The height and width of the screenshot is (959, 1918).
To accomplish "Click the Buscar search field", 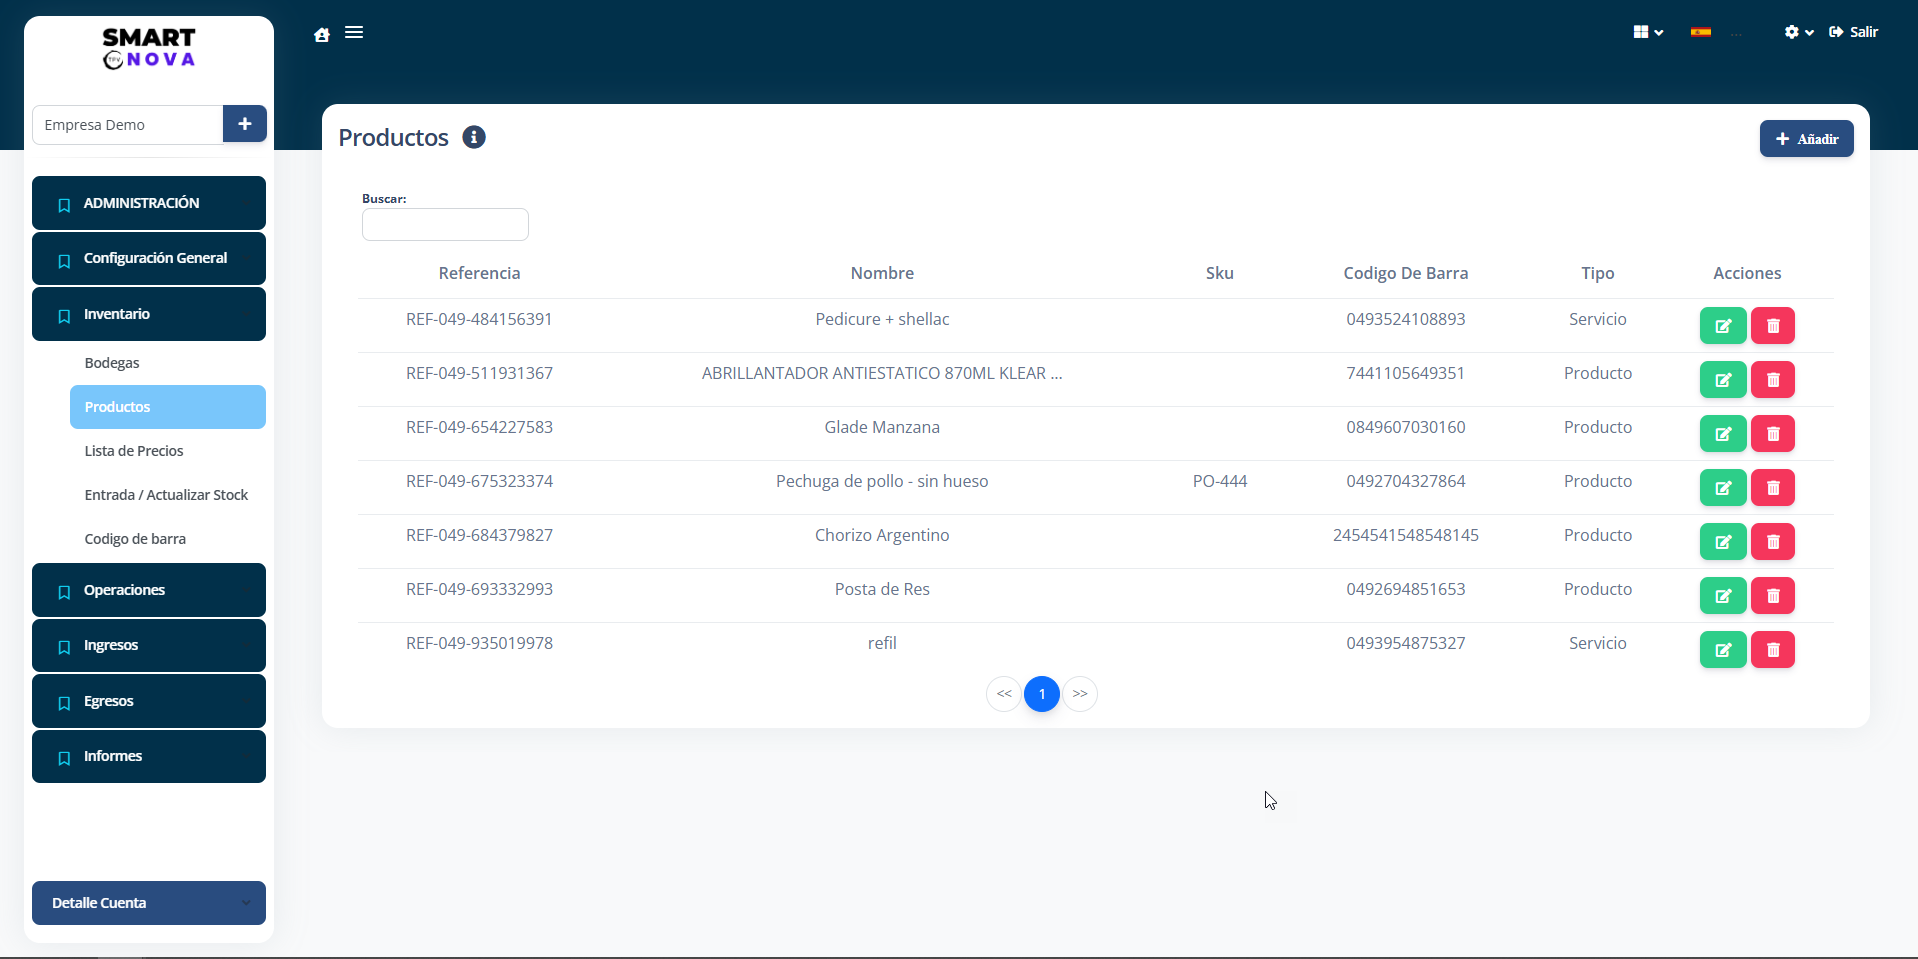I will tap(445, 225).
